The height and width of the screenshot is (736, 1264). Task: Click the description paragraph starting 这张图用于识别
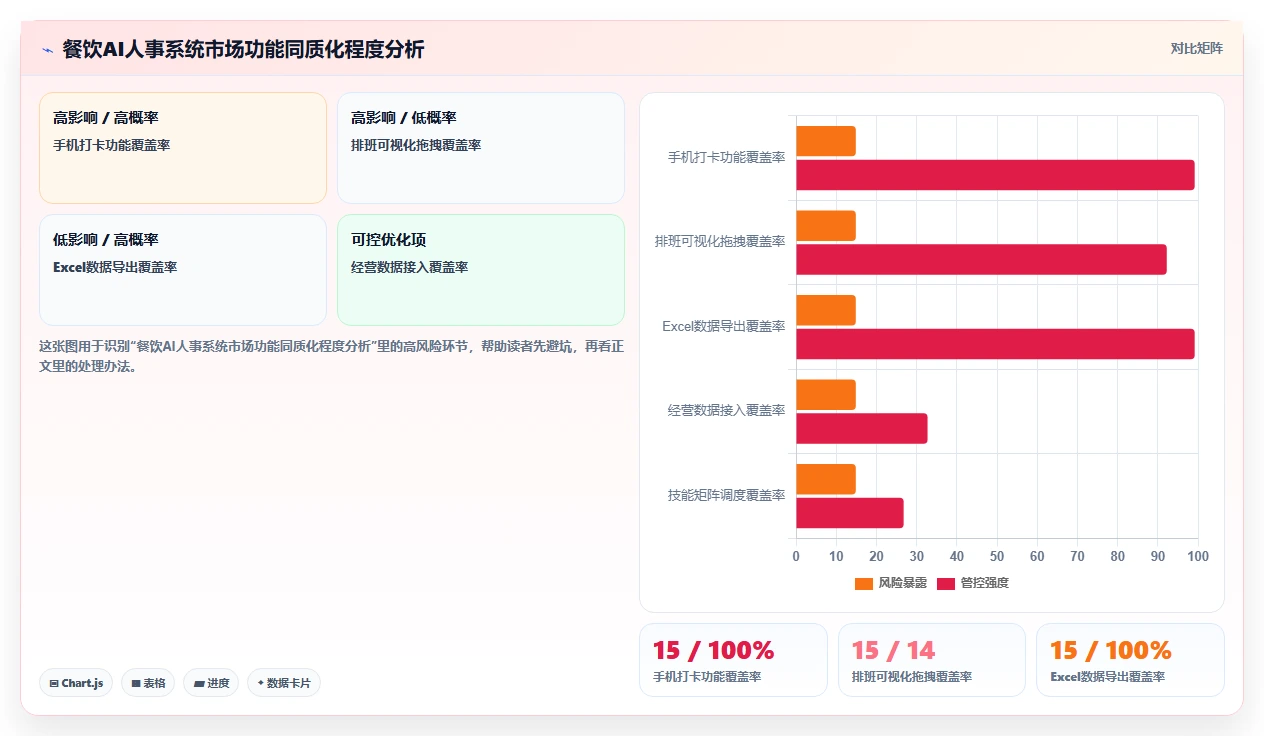tap(331, 356)
